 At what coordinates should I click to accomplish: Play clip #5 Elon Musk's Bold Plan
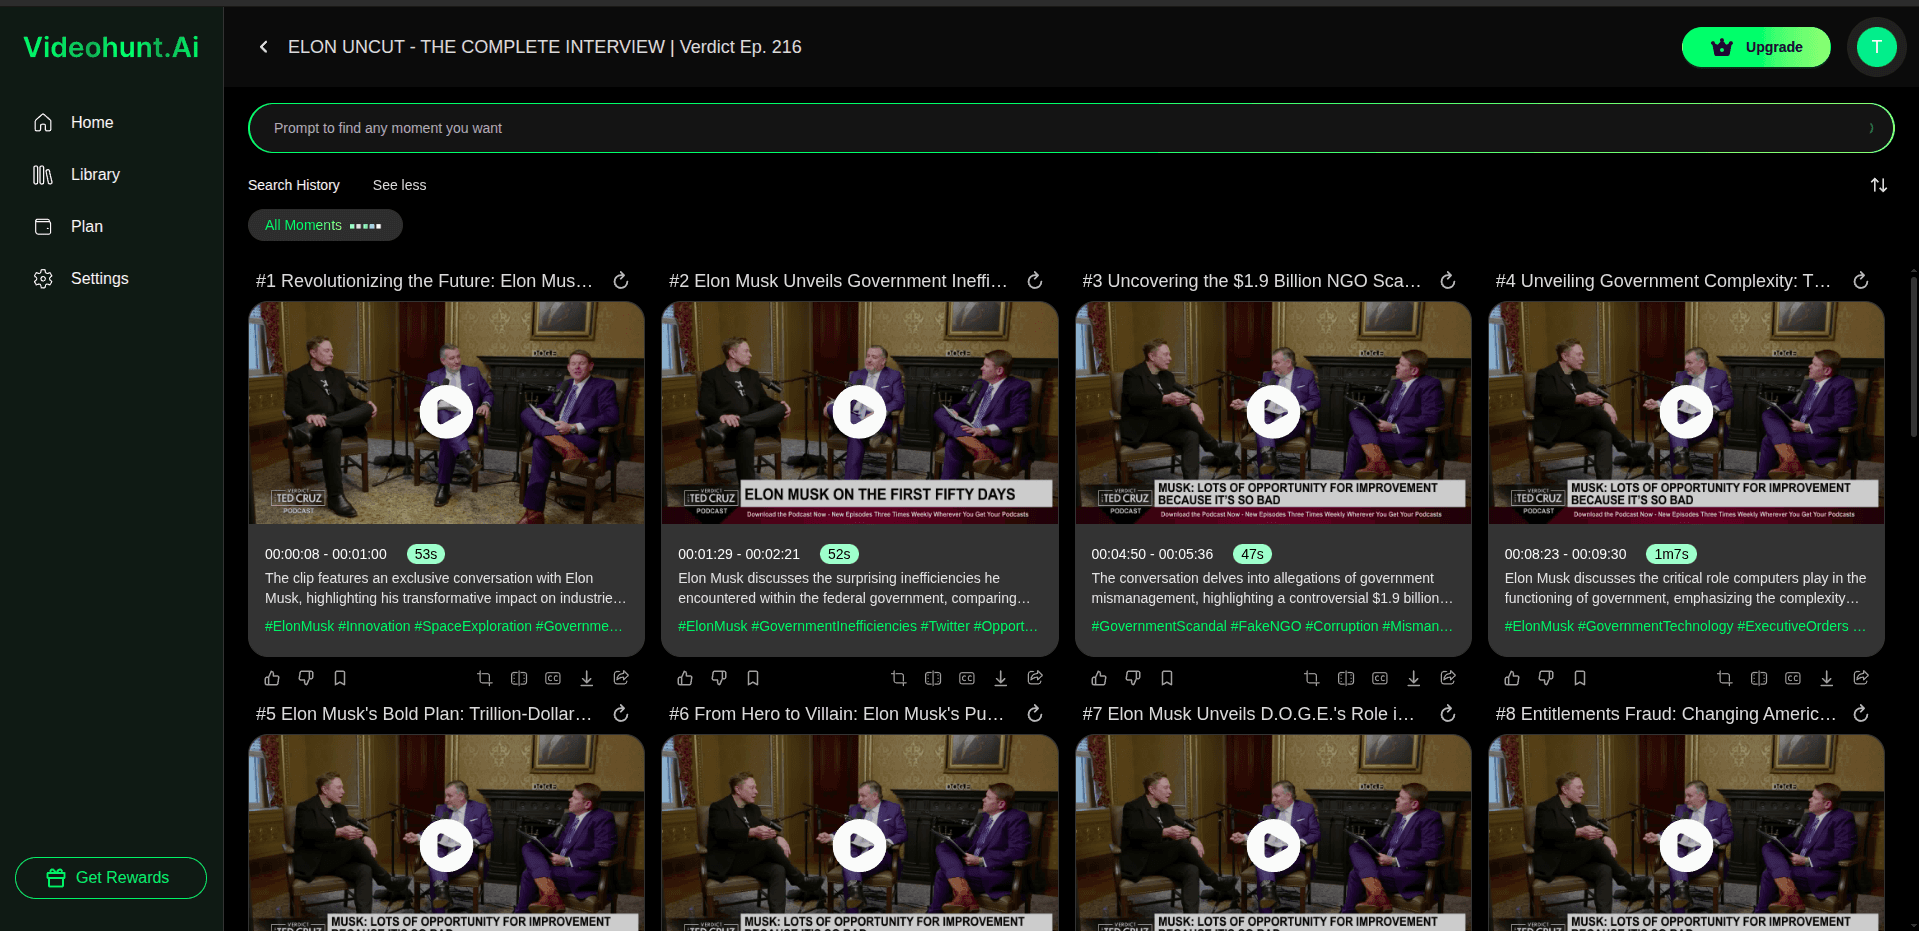coord(446,846)
